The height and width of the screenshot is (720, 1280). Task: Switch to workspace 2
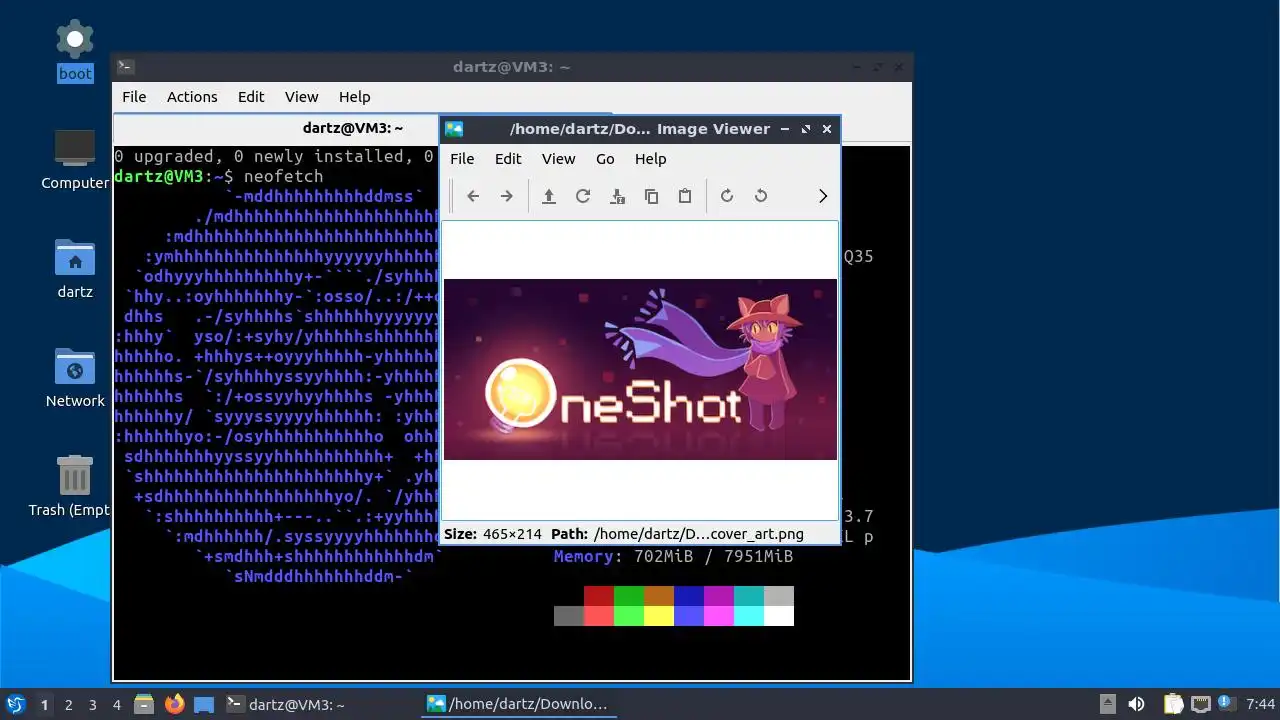point(69,705)
